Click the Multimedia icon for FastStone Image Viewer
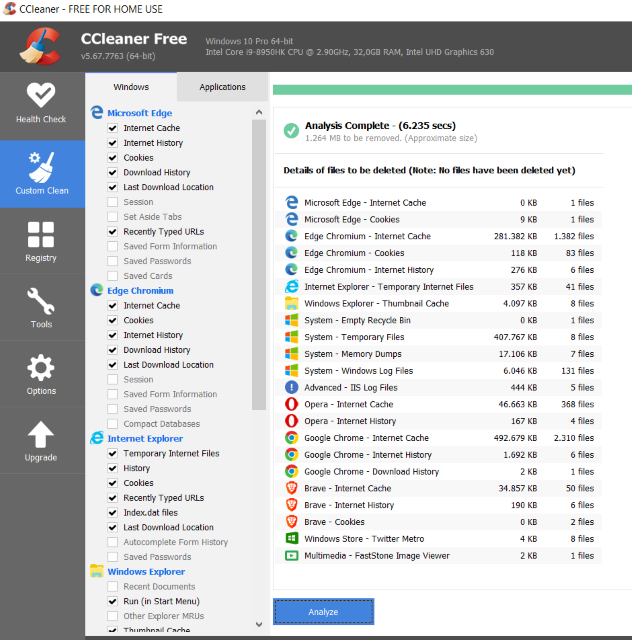Viewport: 632px width, 640px height. [x=292, y=556]
